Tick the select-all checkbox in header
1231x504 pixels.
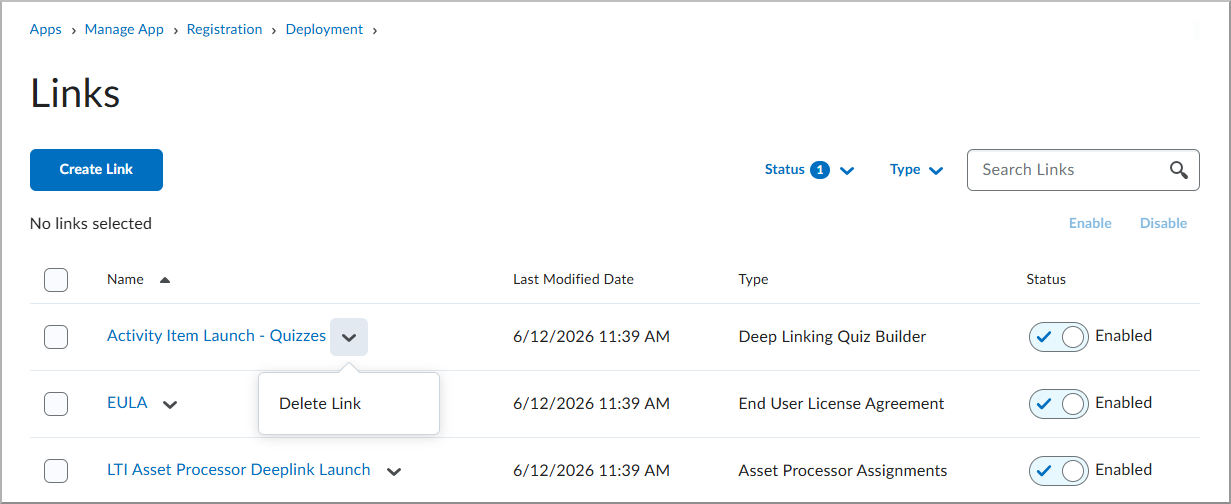tap(56, 280)
